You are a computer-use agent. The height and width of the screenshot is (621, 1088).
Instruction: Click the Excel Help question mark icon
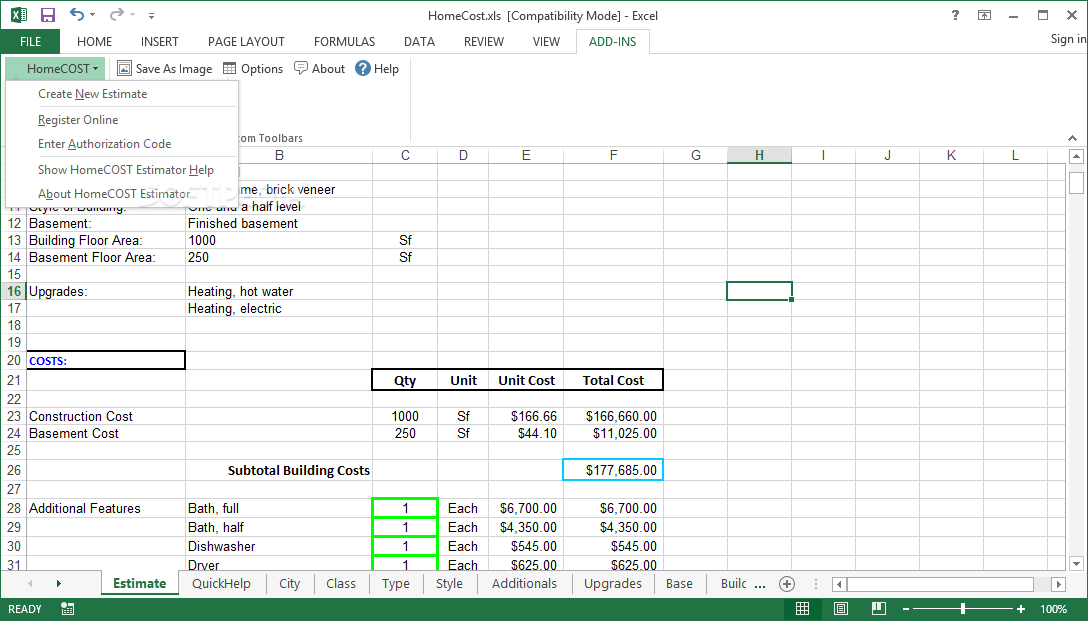(955, 15)
